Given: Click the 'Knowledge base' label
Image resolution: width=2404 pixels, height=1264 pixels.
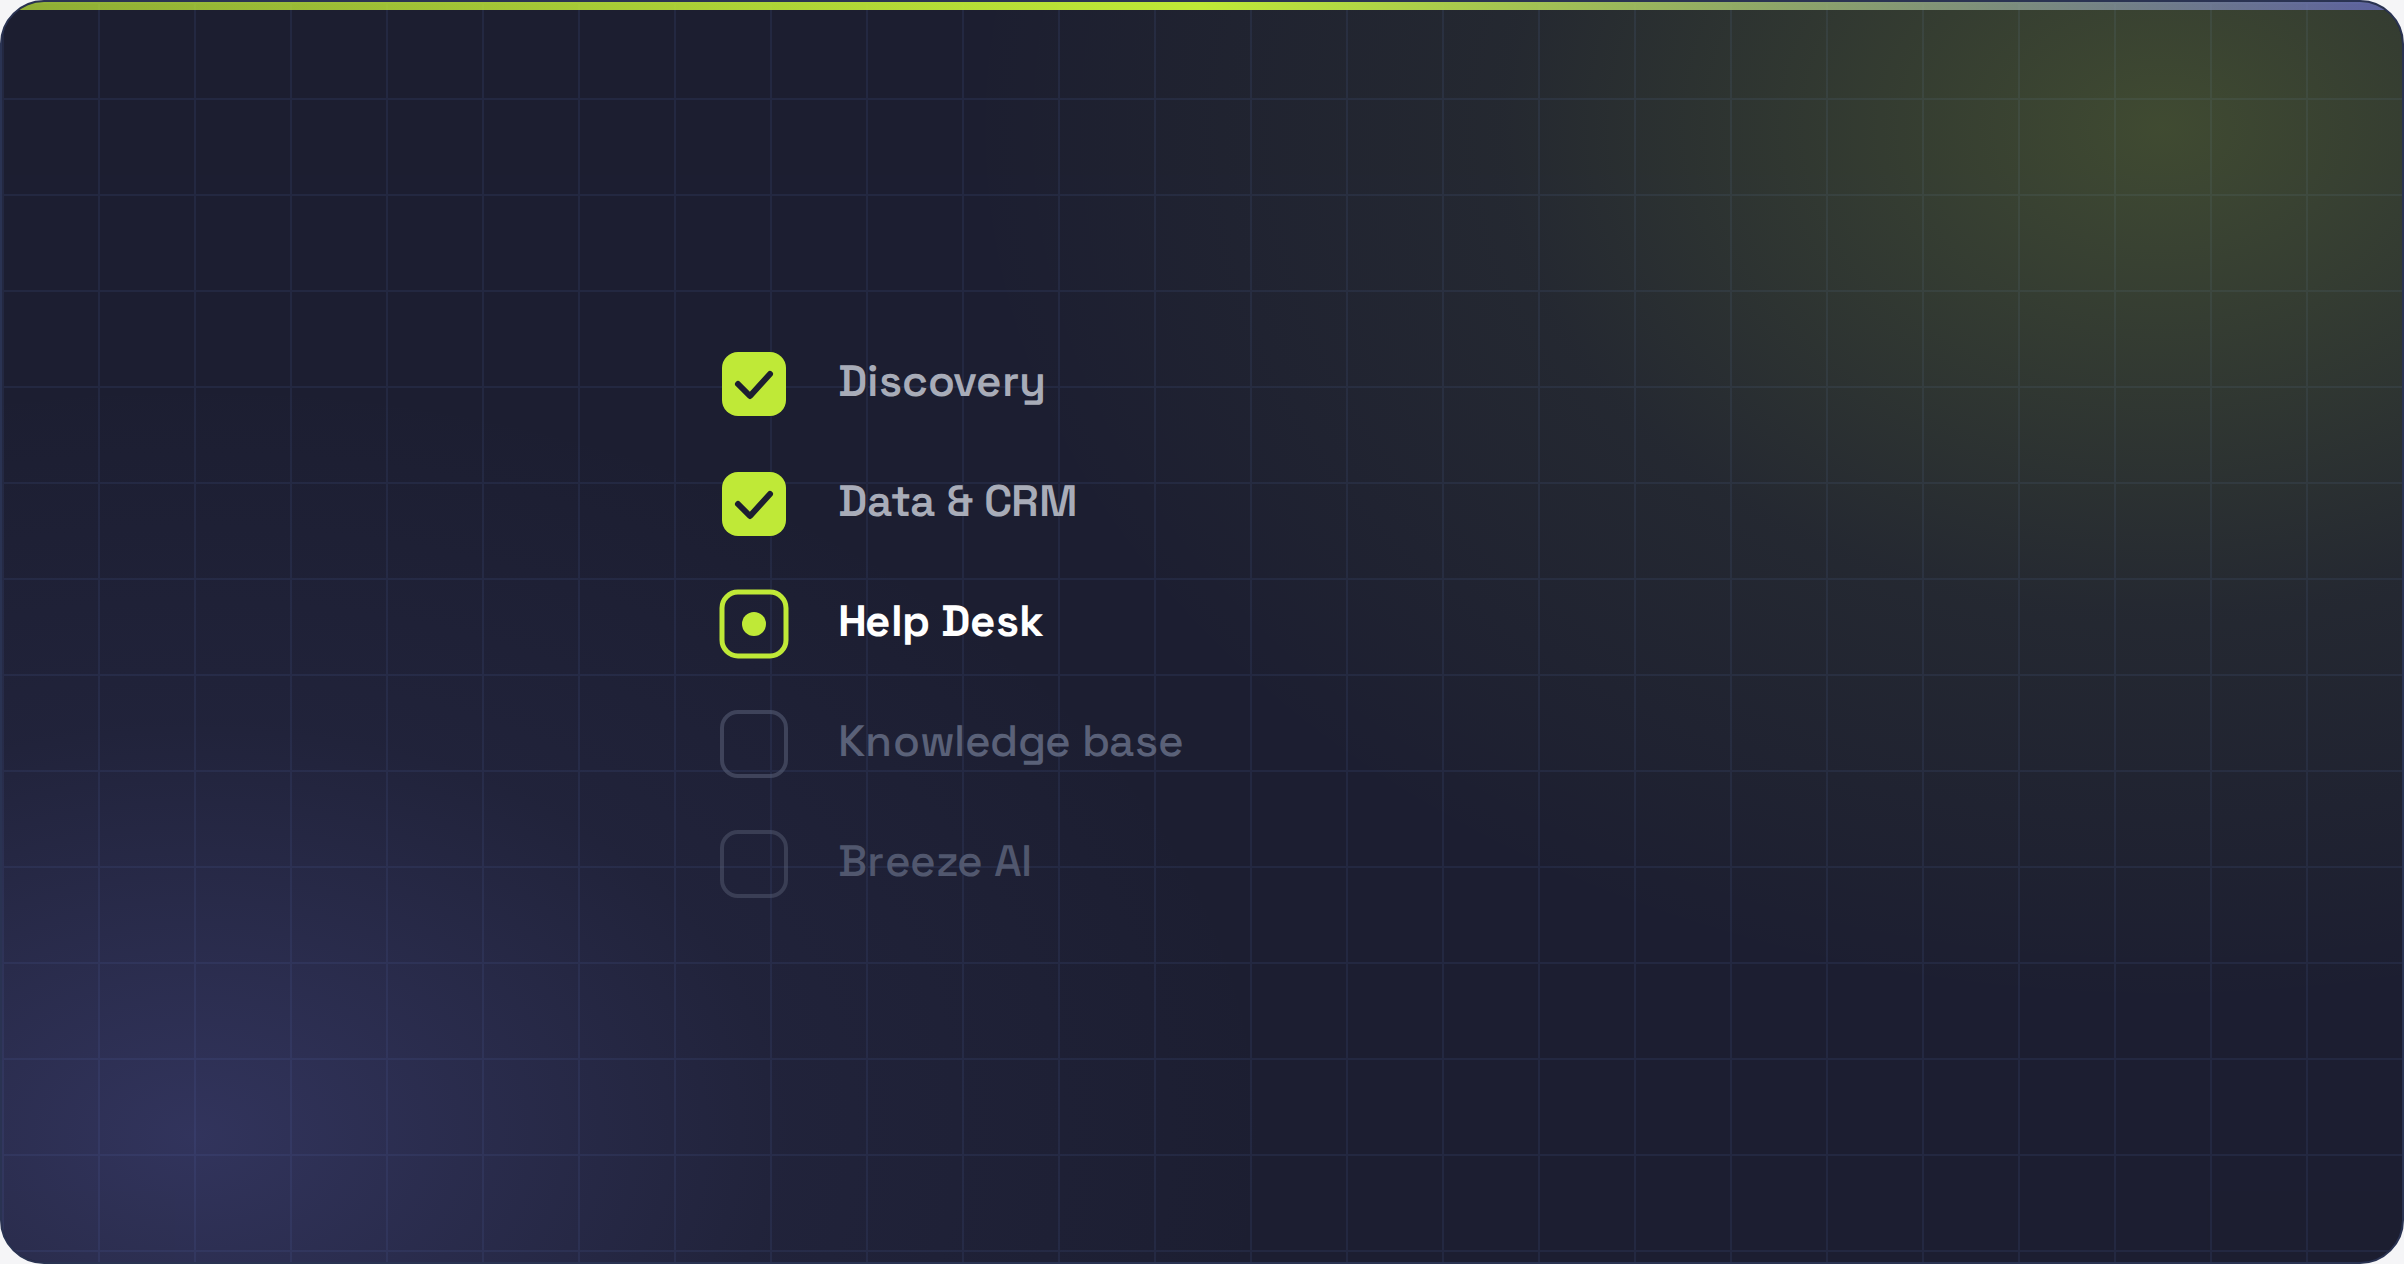Looking at the screenshot, I should point(1010,743).
